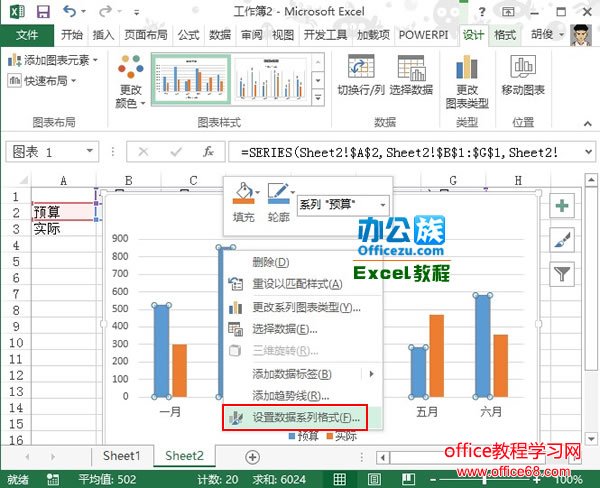Expand the chart styles gallery more arrow
Image resolution: width=600 pixels, height=488 pixels.
[318, 98]
